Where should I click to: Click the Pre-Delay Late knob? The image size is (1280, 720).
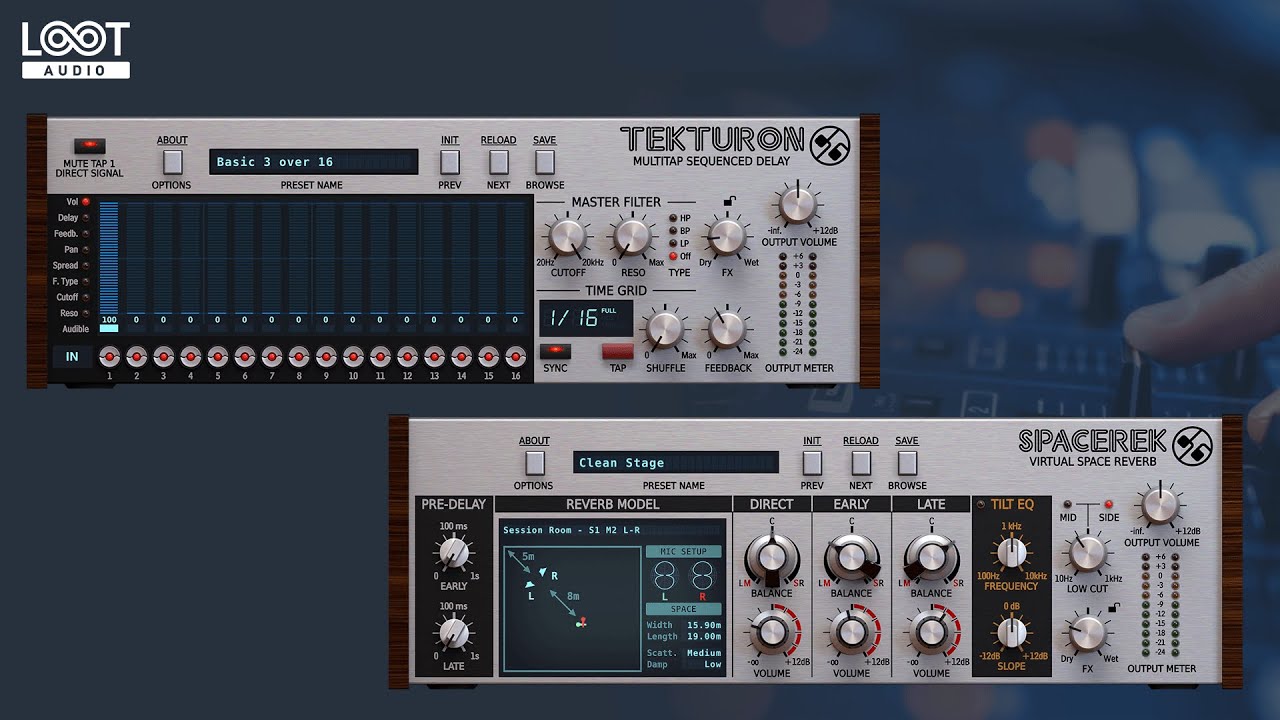coord(454,633)
